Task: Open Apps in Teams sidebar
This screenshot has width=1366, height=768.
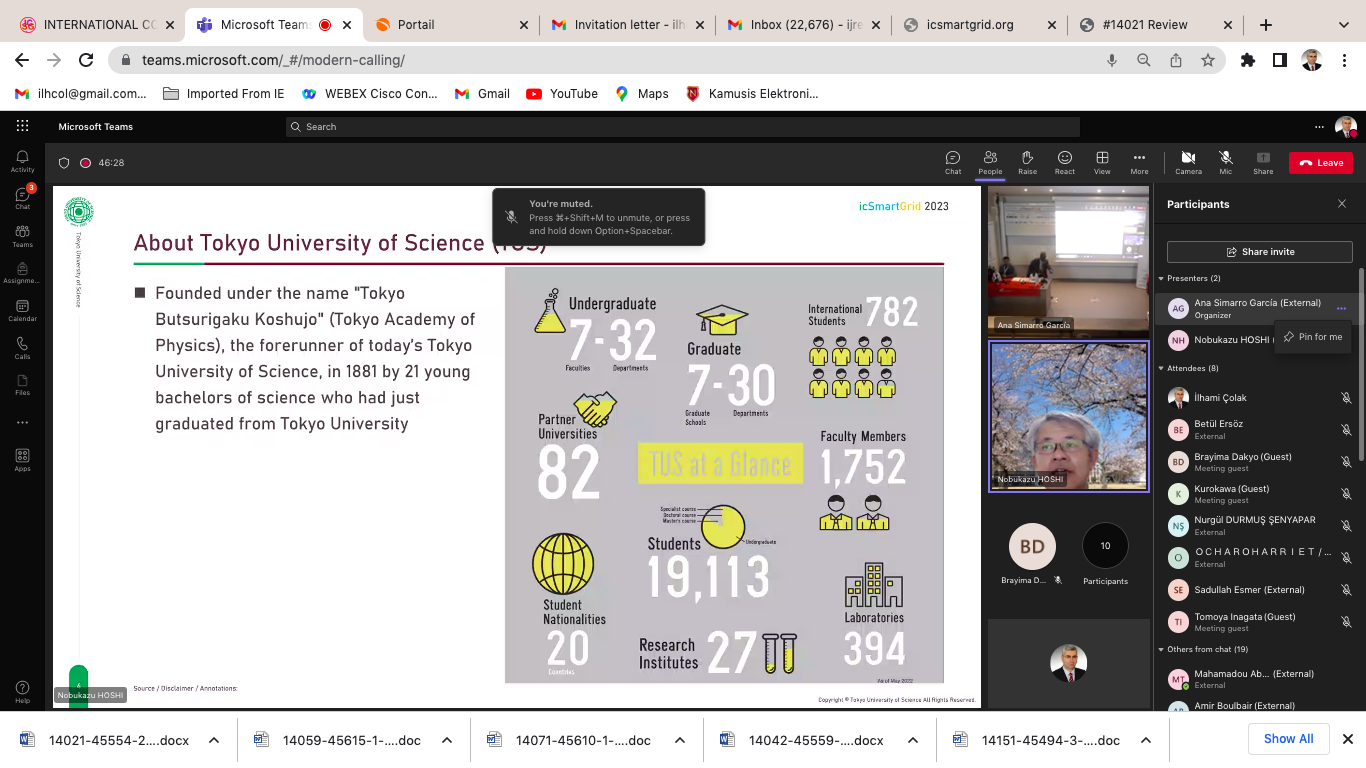Action: pos(22,460)
